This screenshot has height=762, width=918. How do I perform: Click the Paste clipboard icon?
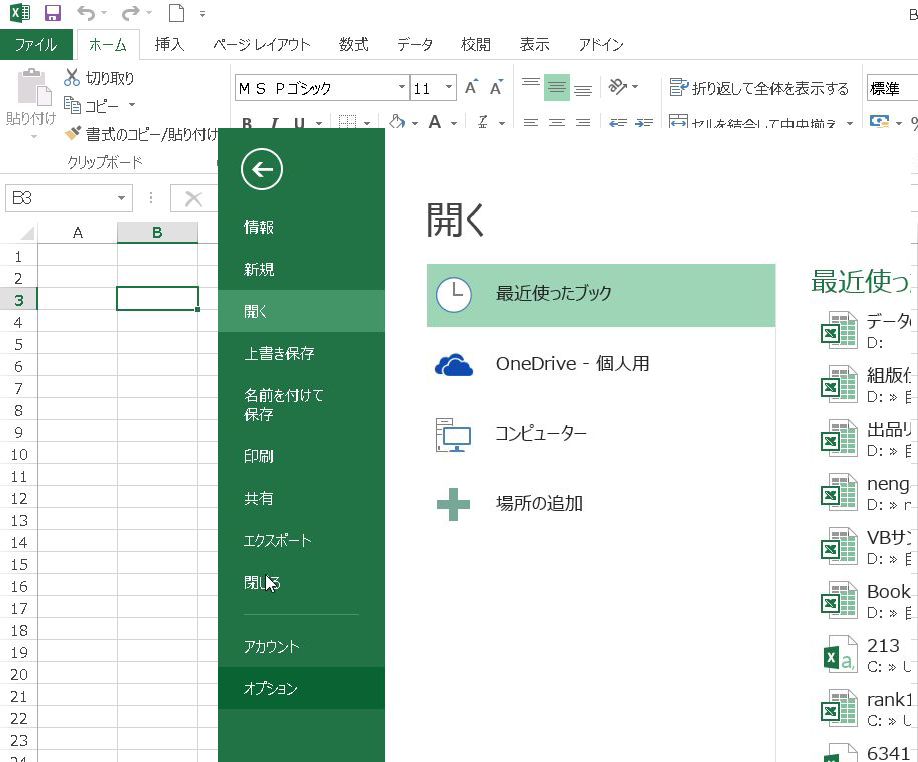(33, 88)
